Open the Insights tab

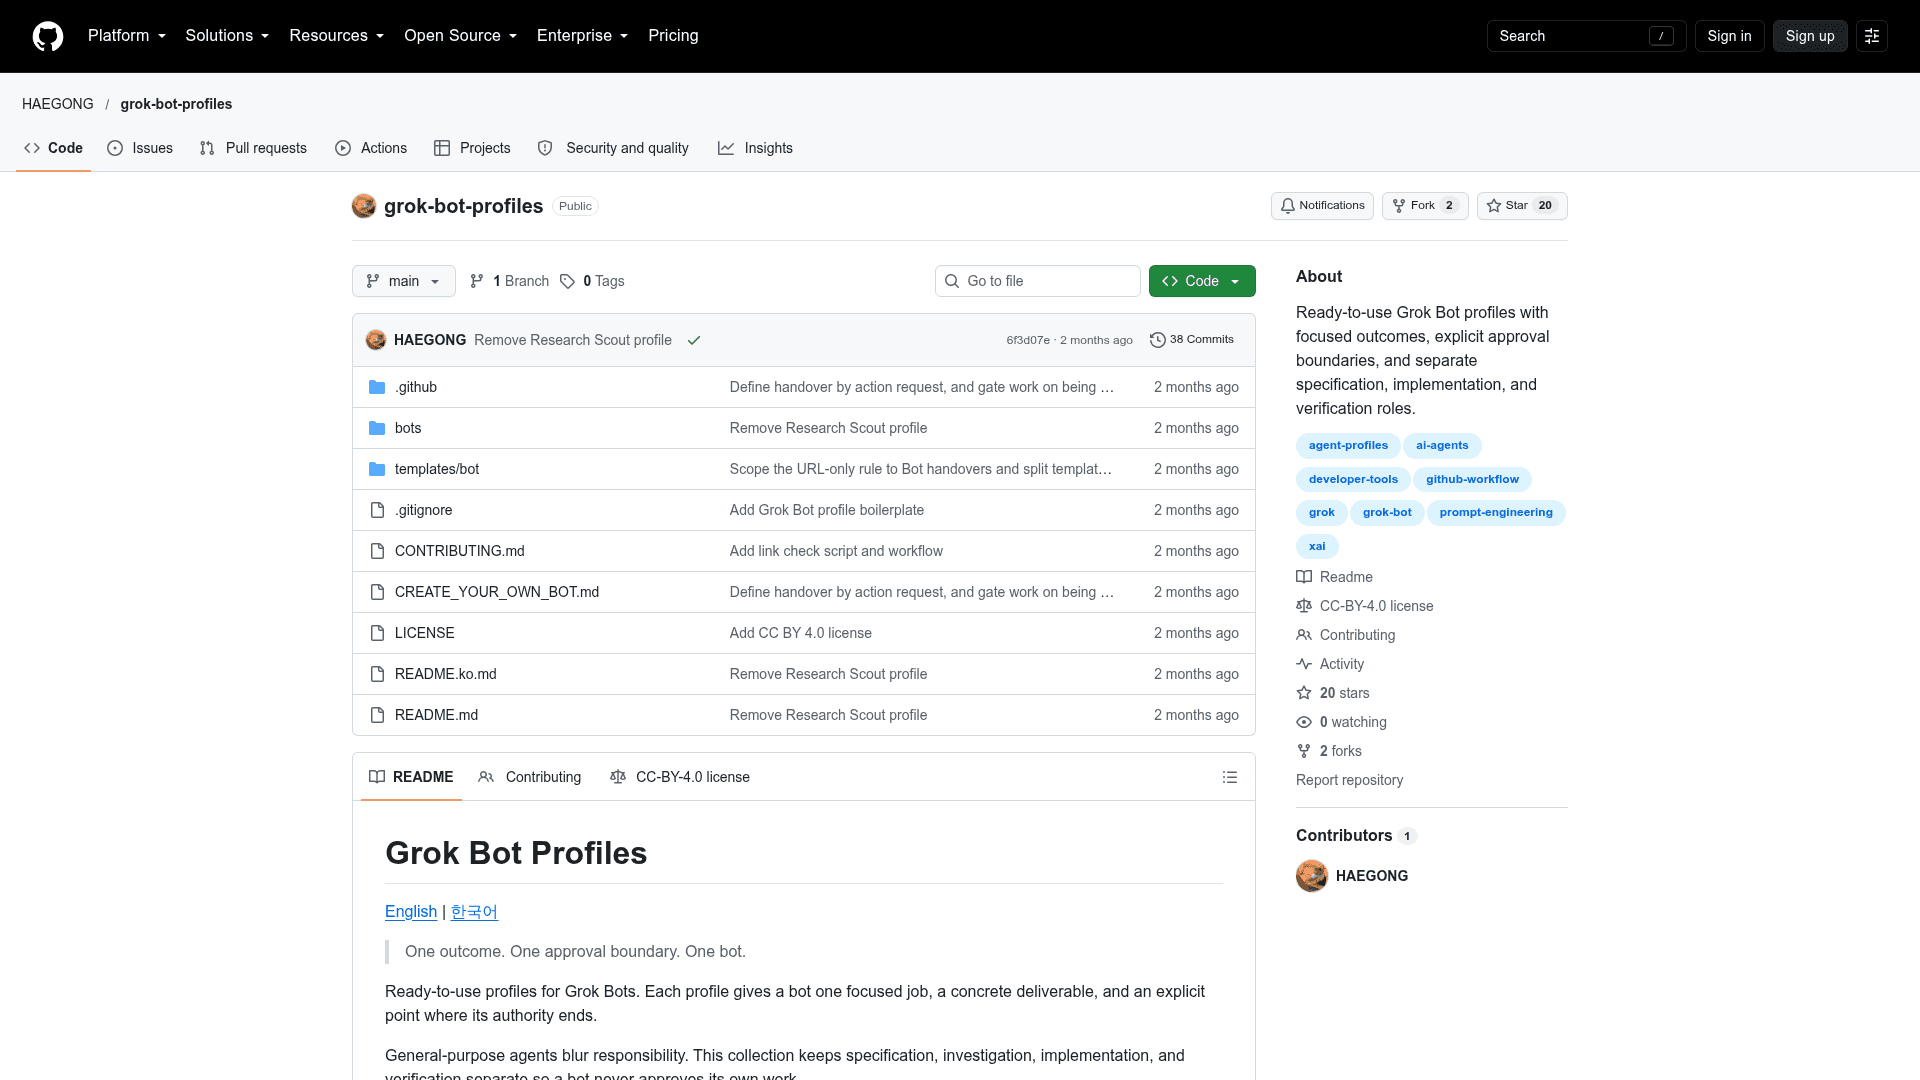tap(755, 148)
